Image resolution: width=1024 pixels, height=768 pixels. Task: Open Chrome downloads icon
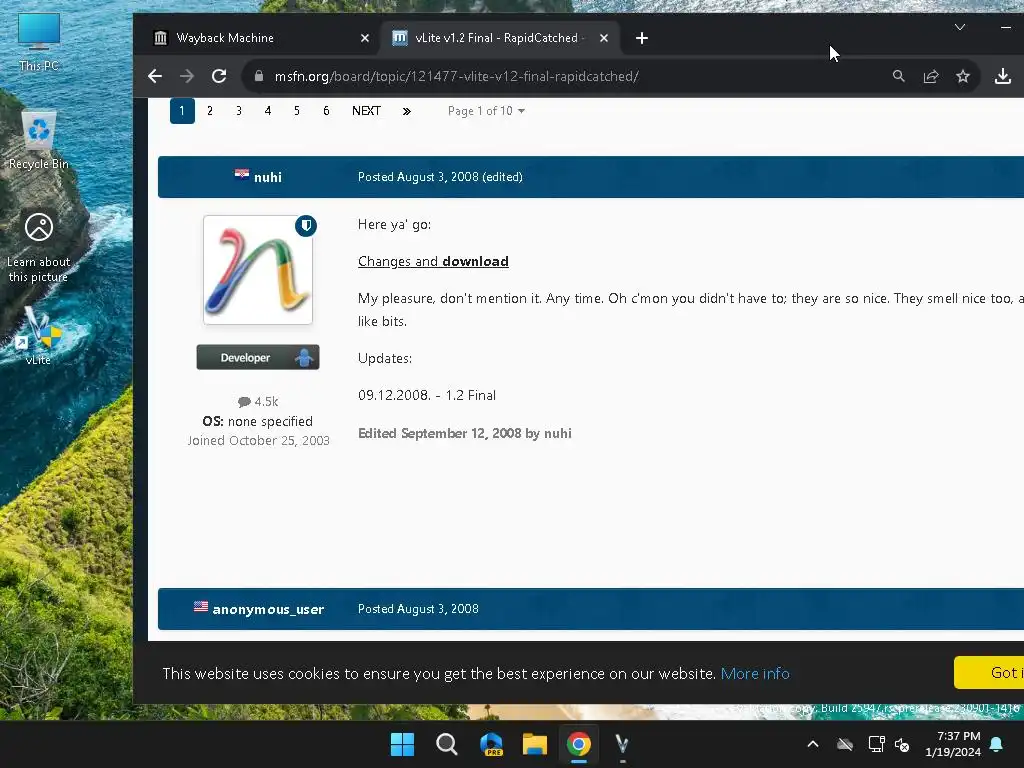click(1002, 76)
